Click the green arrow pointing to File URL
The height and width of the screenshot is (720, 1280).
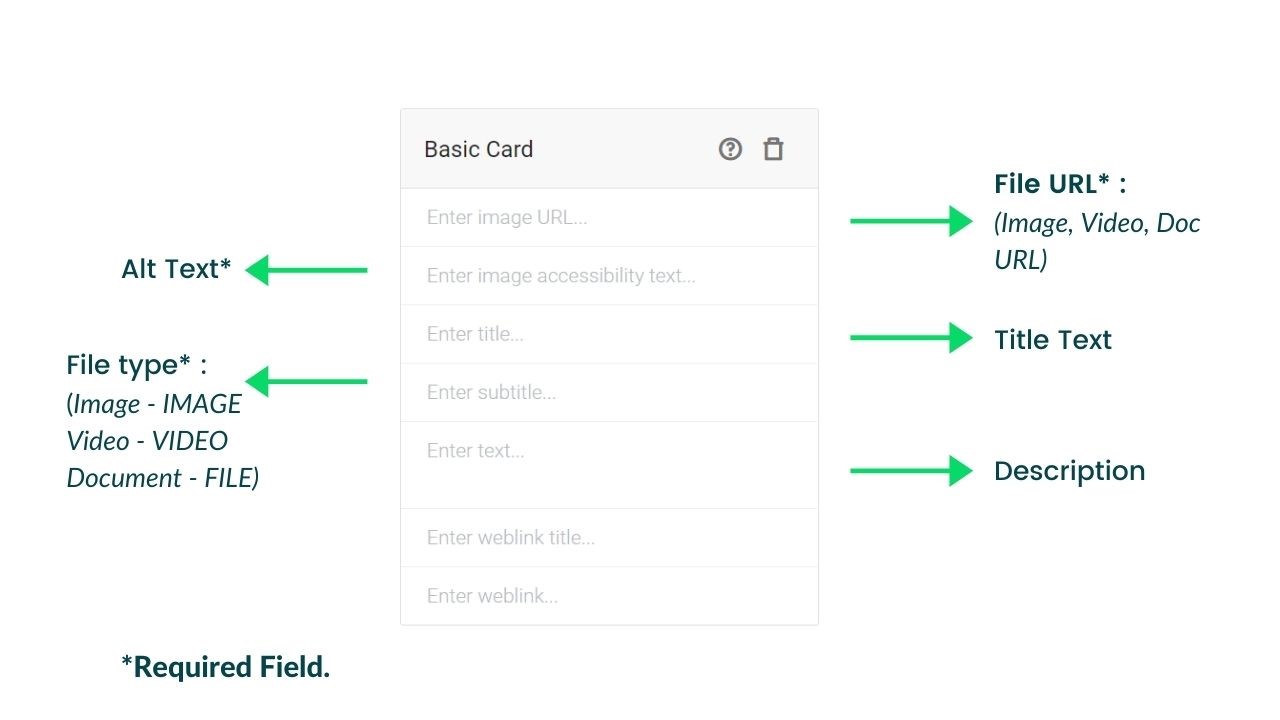tap(911, 221)
